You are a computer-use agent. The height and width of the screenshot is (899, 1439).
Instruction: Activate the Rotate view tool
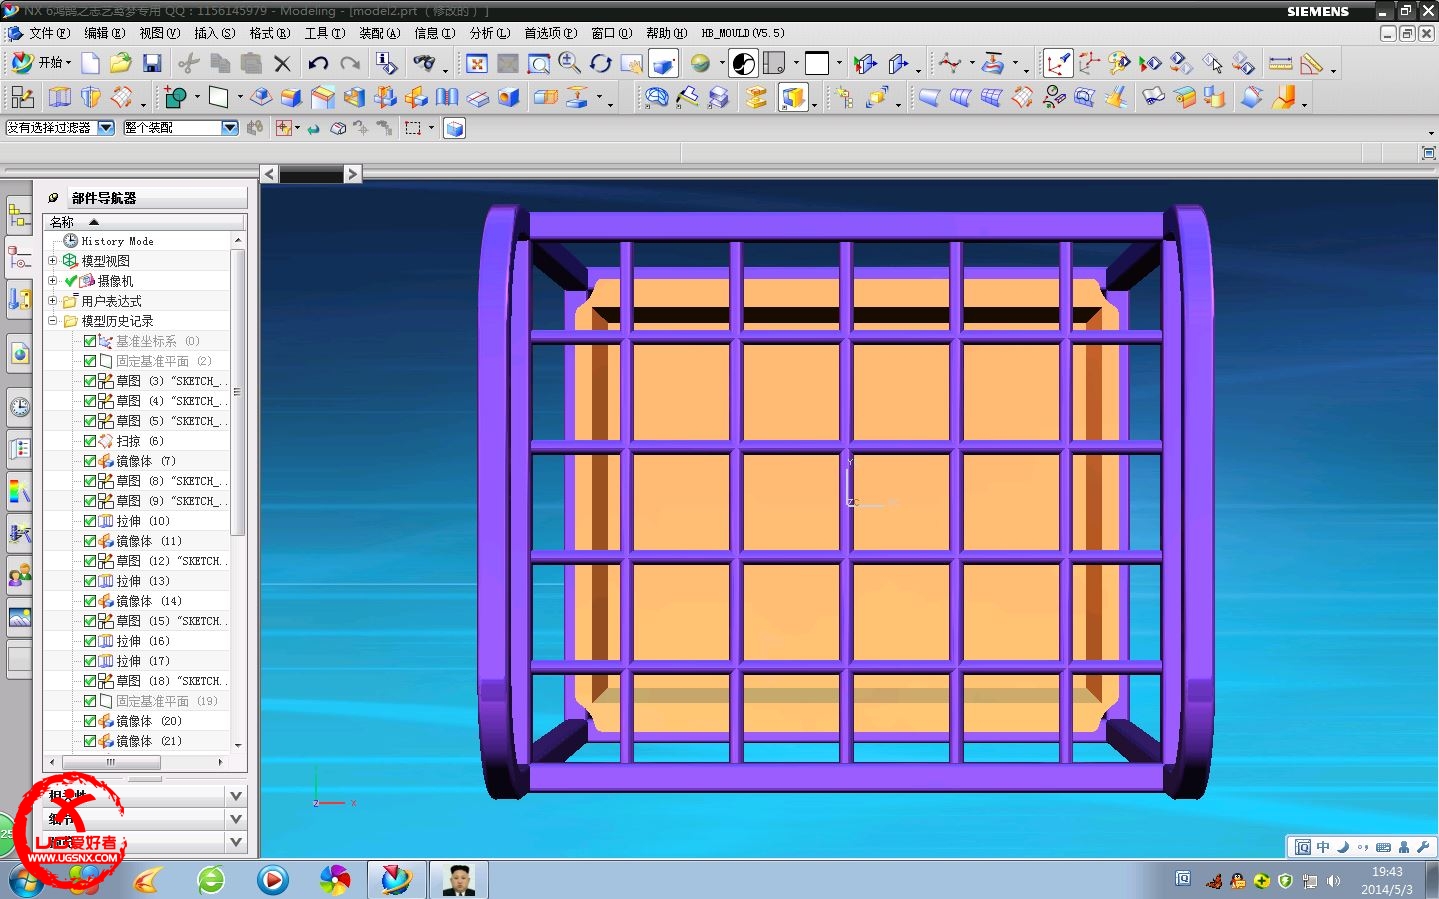point(600,64)
